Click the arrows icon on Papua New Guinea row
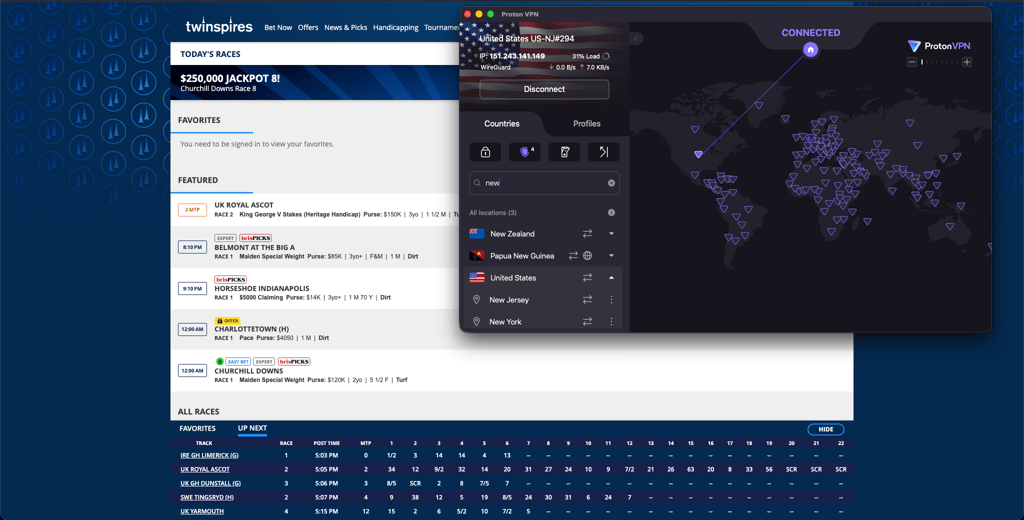This screenshot has width=1024, height=520. tap(573, 255)
